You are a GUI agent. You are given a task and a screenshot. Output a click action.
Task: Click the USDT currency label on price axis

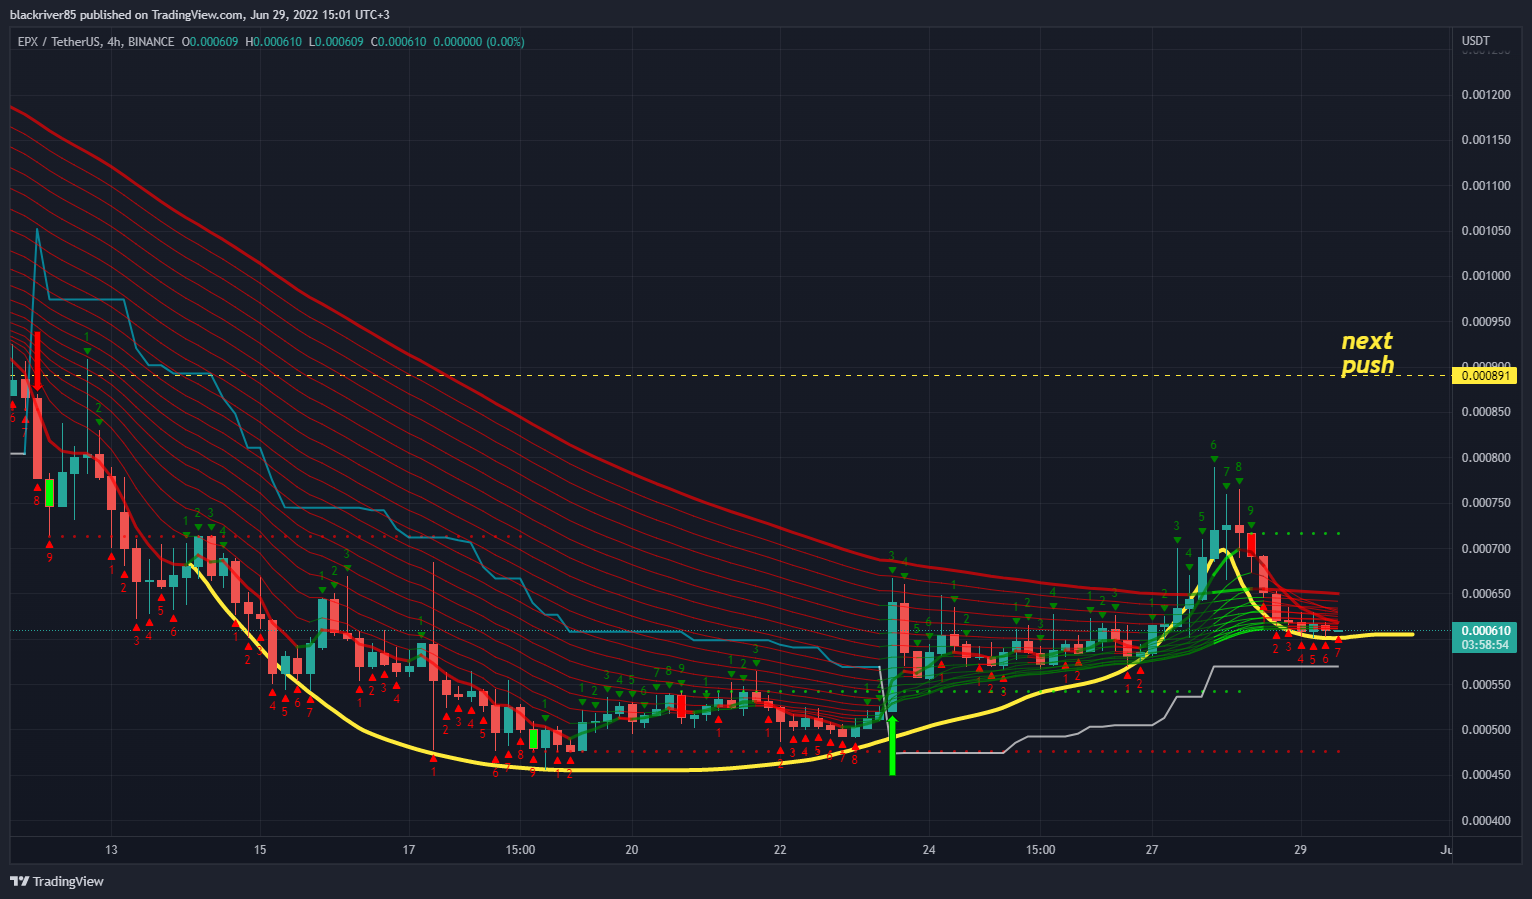[1475, 41]
